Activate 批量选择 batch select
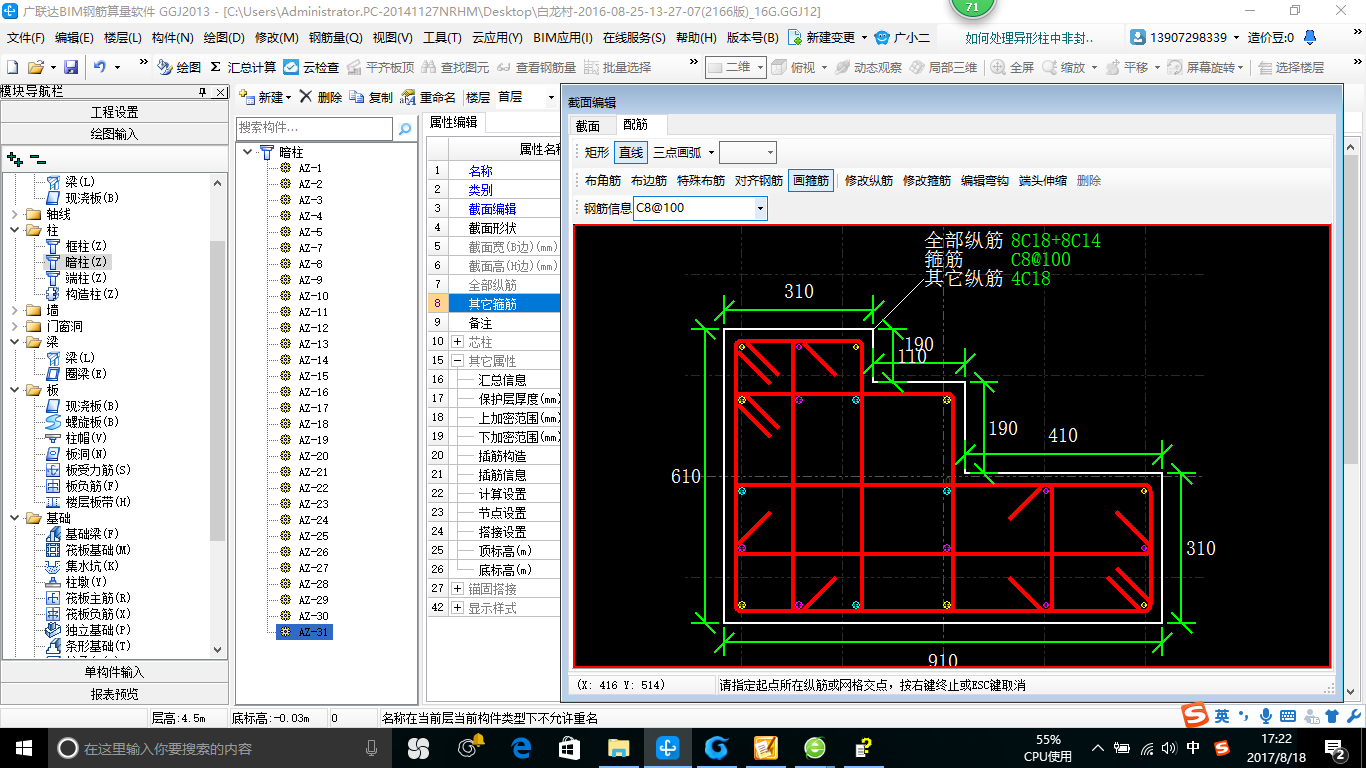This screenshot has height=768, width=1366. click(x=617, y=67)
